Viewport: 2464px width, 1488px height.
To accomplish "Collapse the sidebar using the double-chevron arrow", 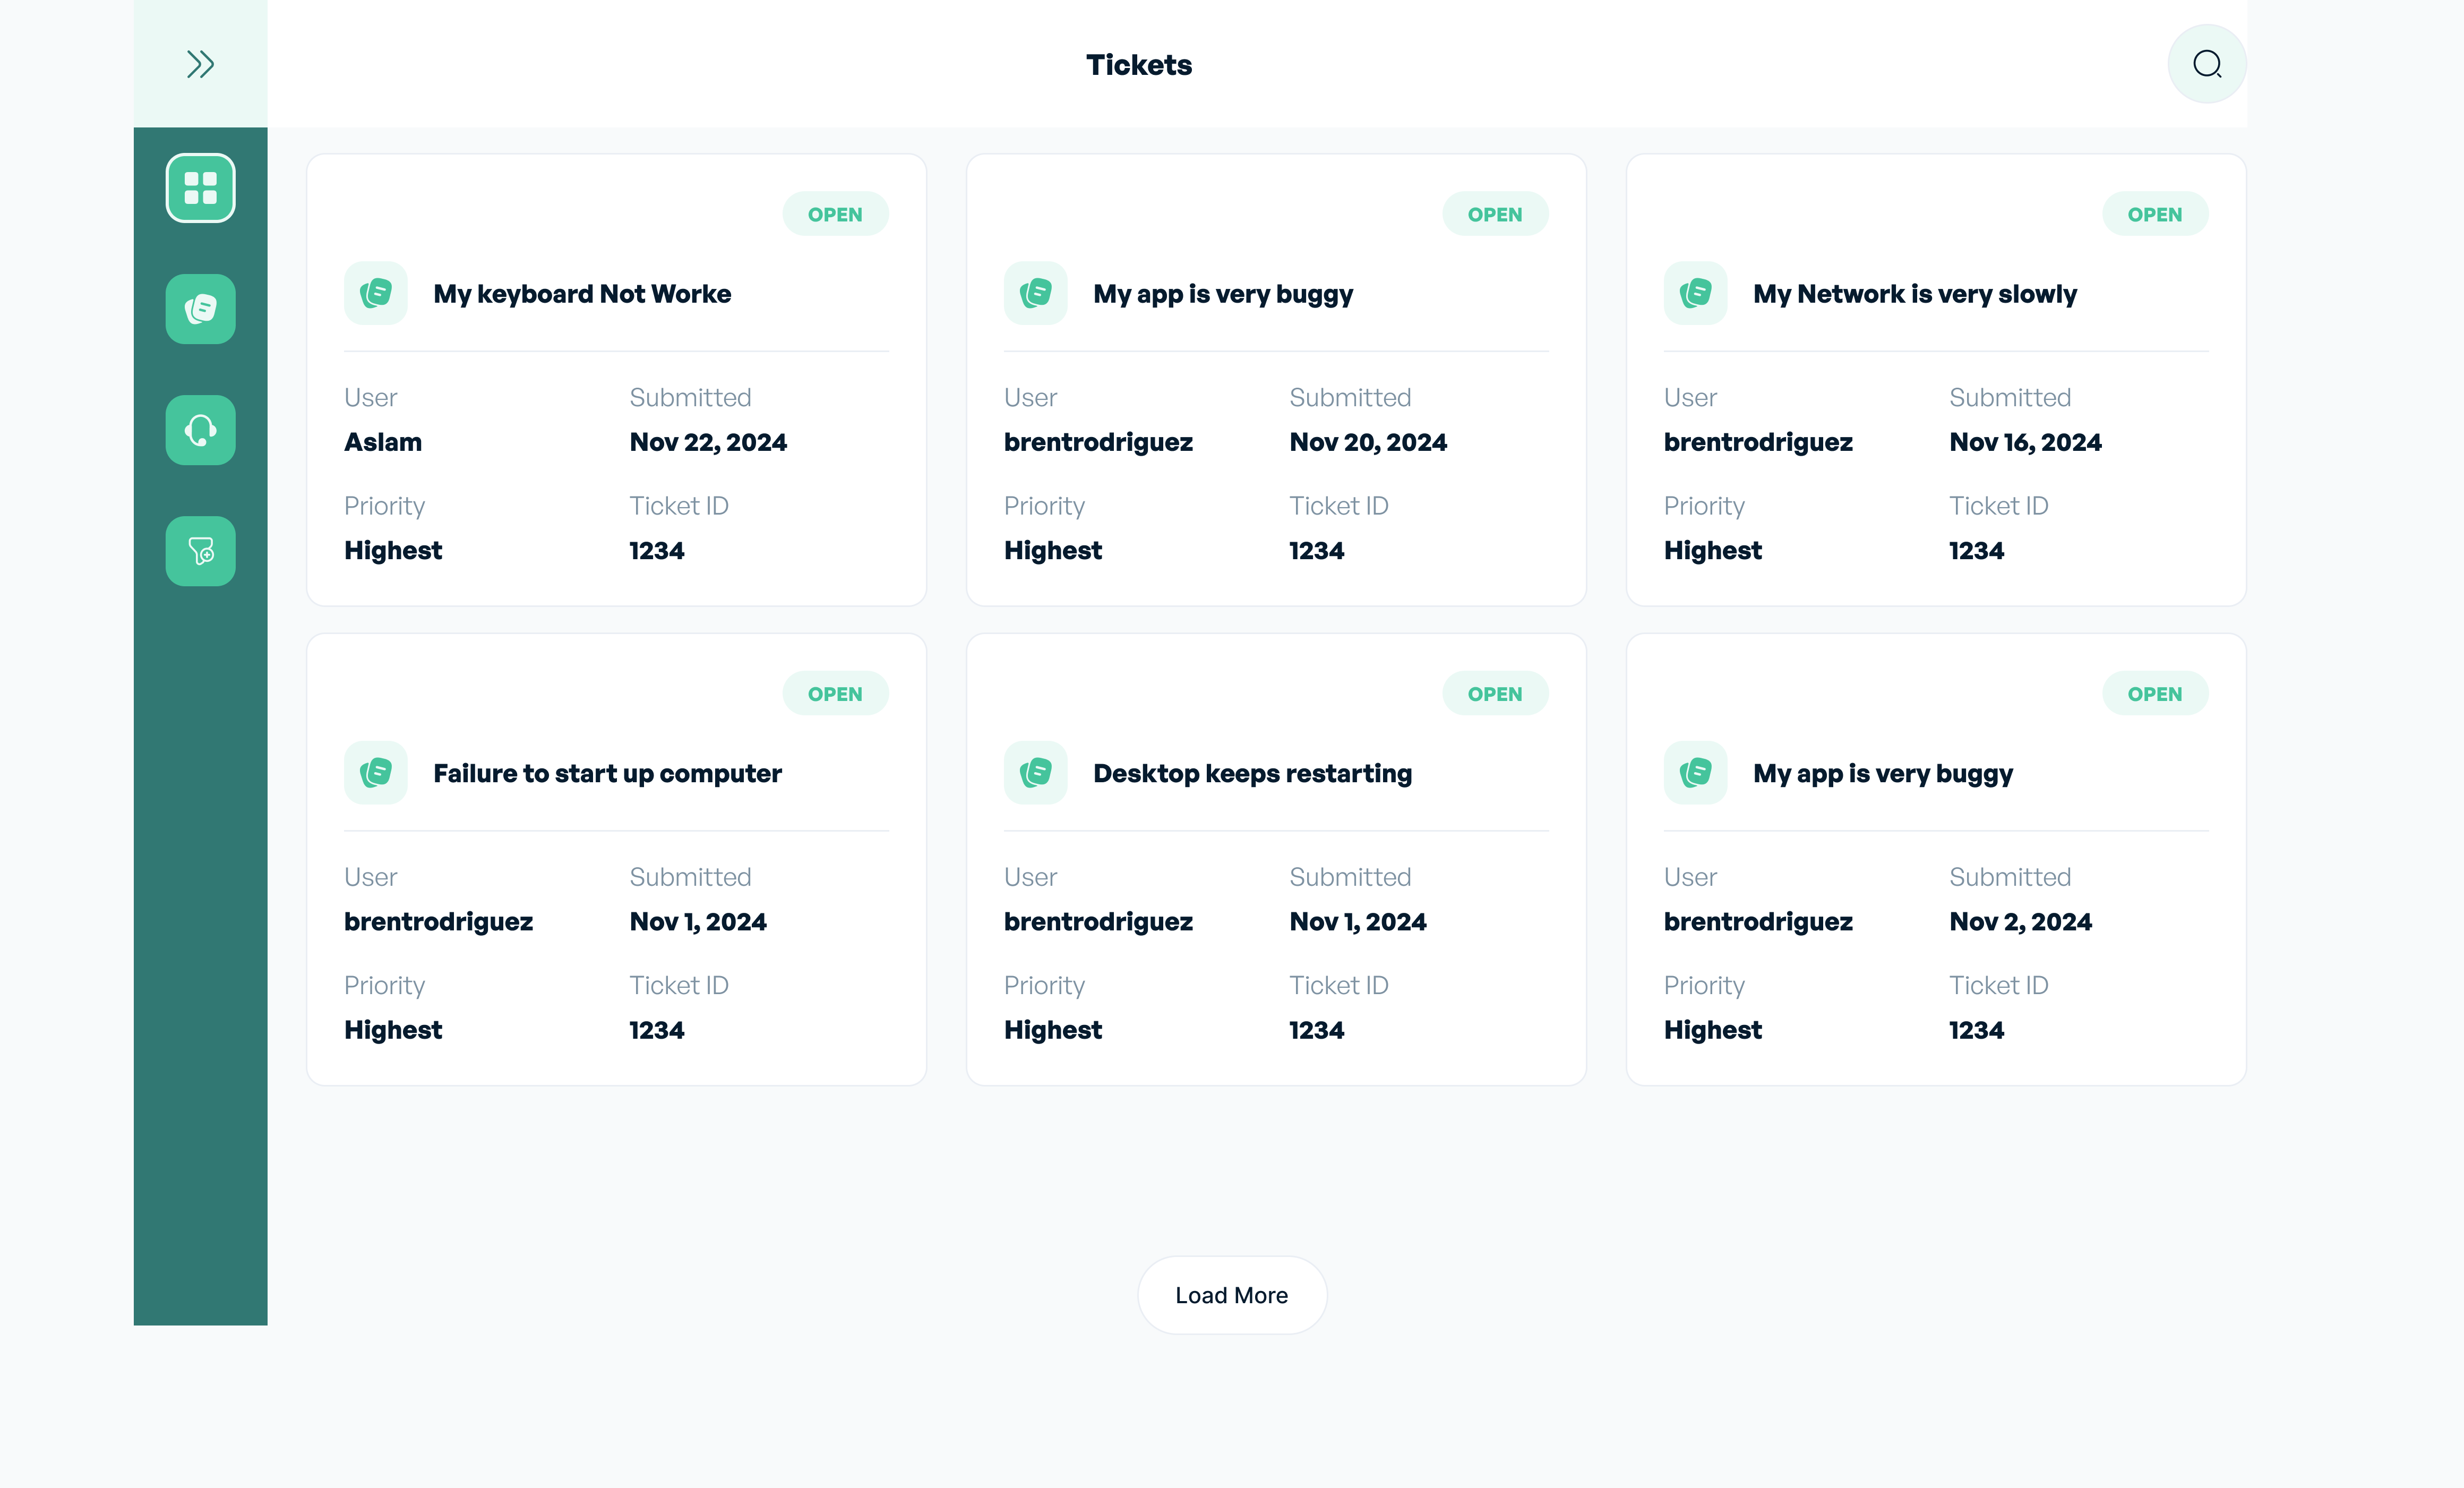I will pos(200,63).
